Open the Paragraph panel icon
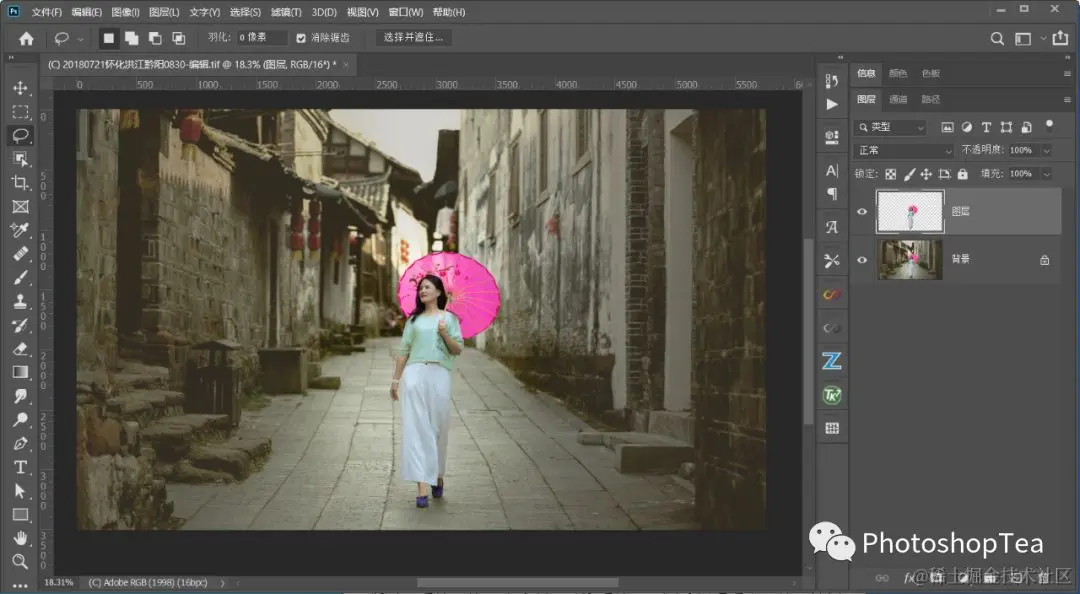Viewport: 1080px width, 594px height. pos(832,194)
